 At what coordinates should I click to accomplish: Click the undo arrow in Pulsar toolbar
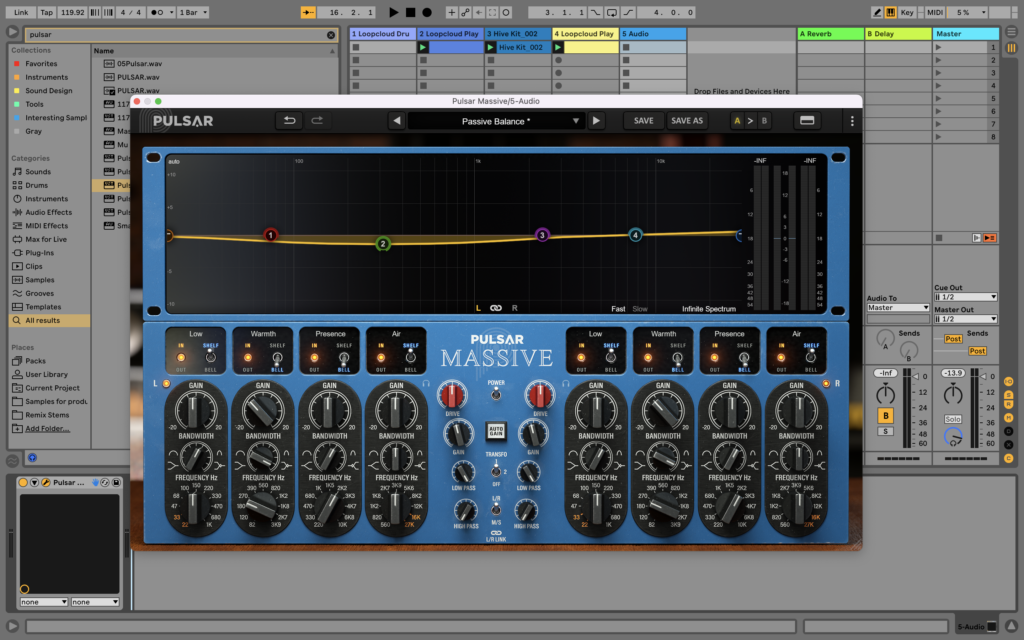click(289, 121)
